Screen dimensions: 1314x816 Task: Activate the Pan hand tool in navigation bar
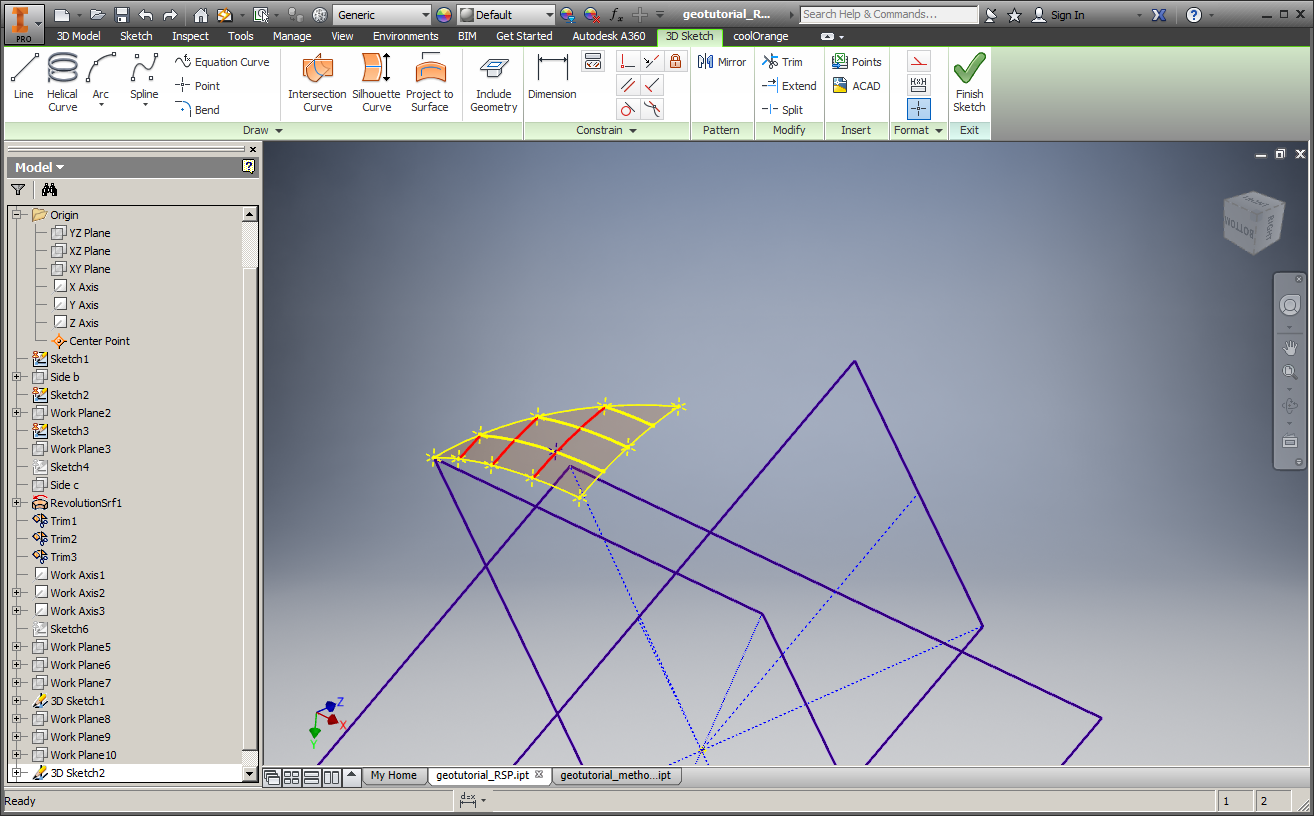pos(1290,347)
